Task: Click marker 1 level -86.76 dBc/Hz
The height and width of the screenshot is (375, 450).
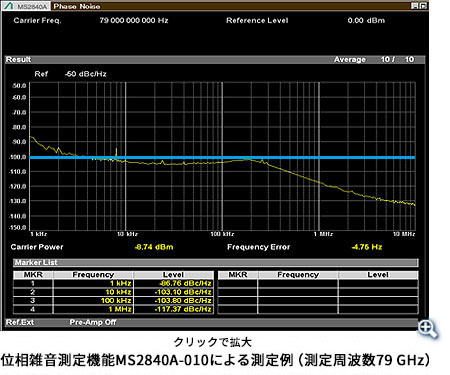Action: (x=173, y=283)
